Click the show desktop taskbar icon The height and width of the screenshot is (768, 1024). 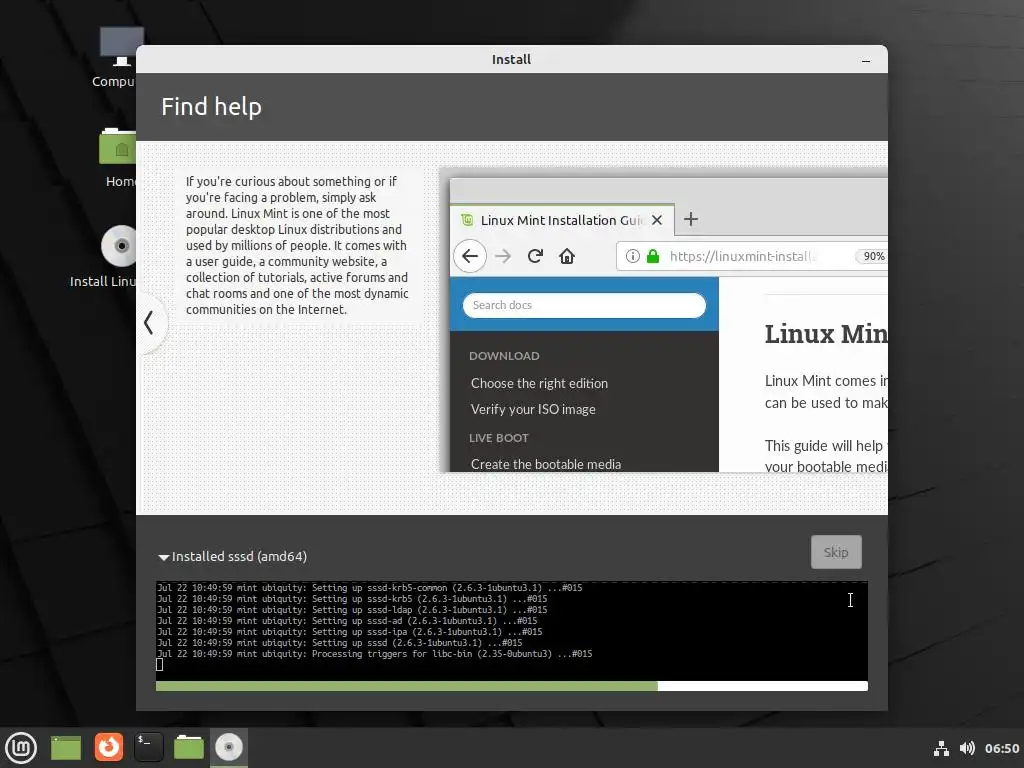click(66, 748)
